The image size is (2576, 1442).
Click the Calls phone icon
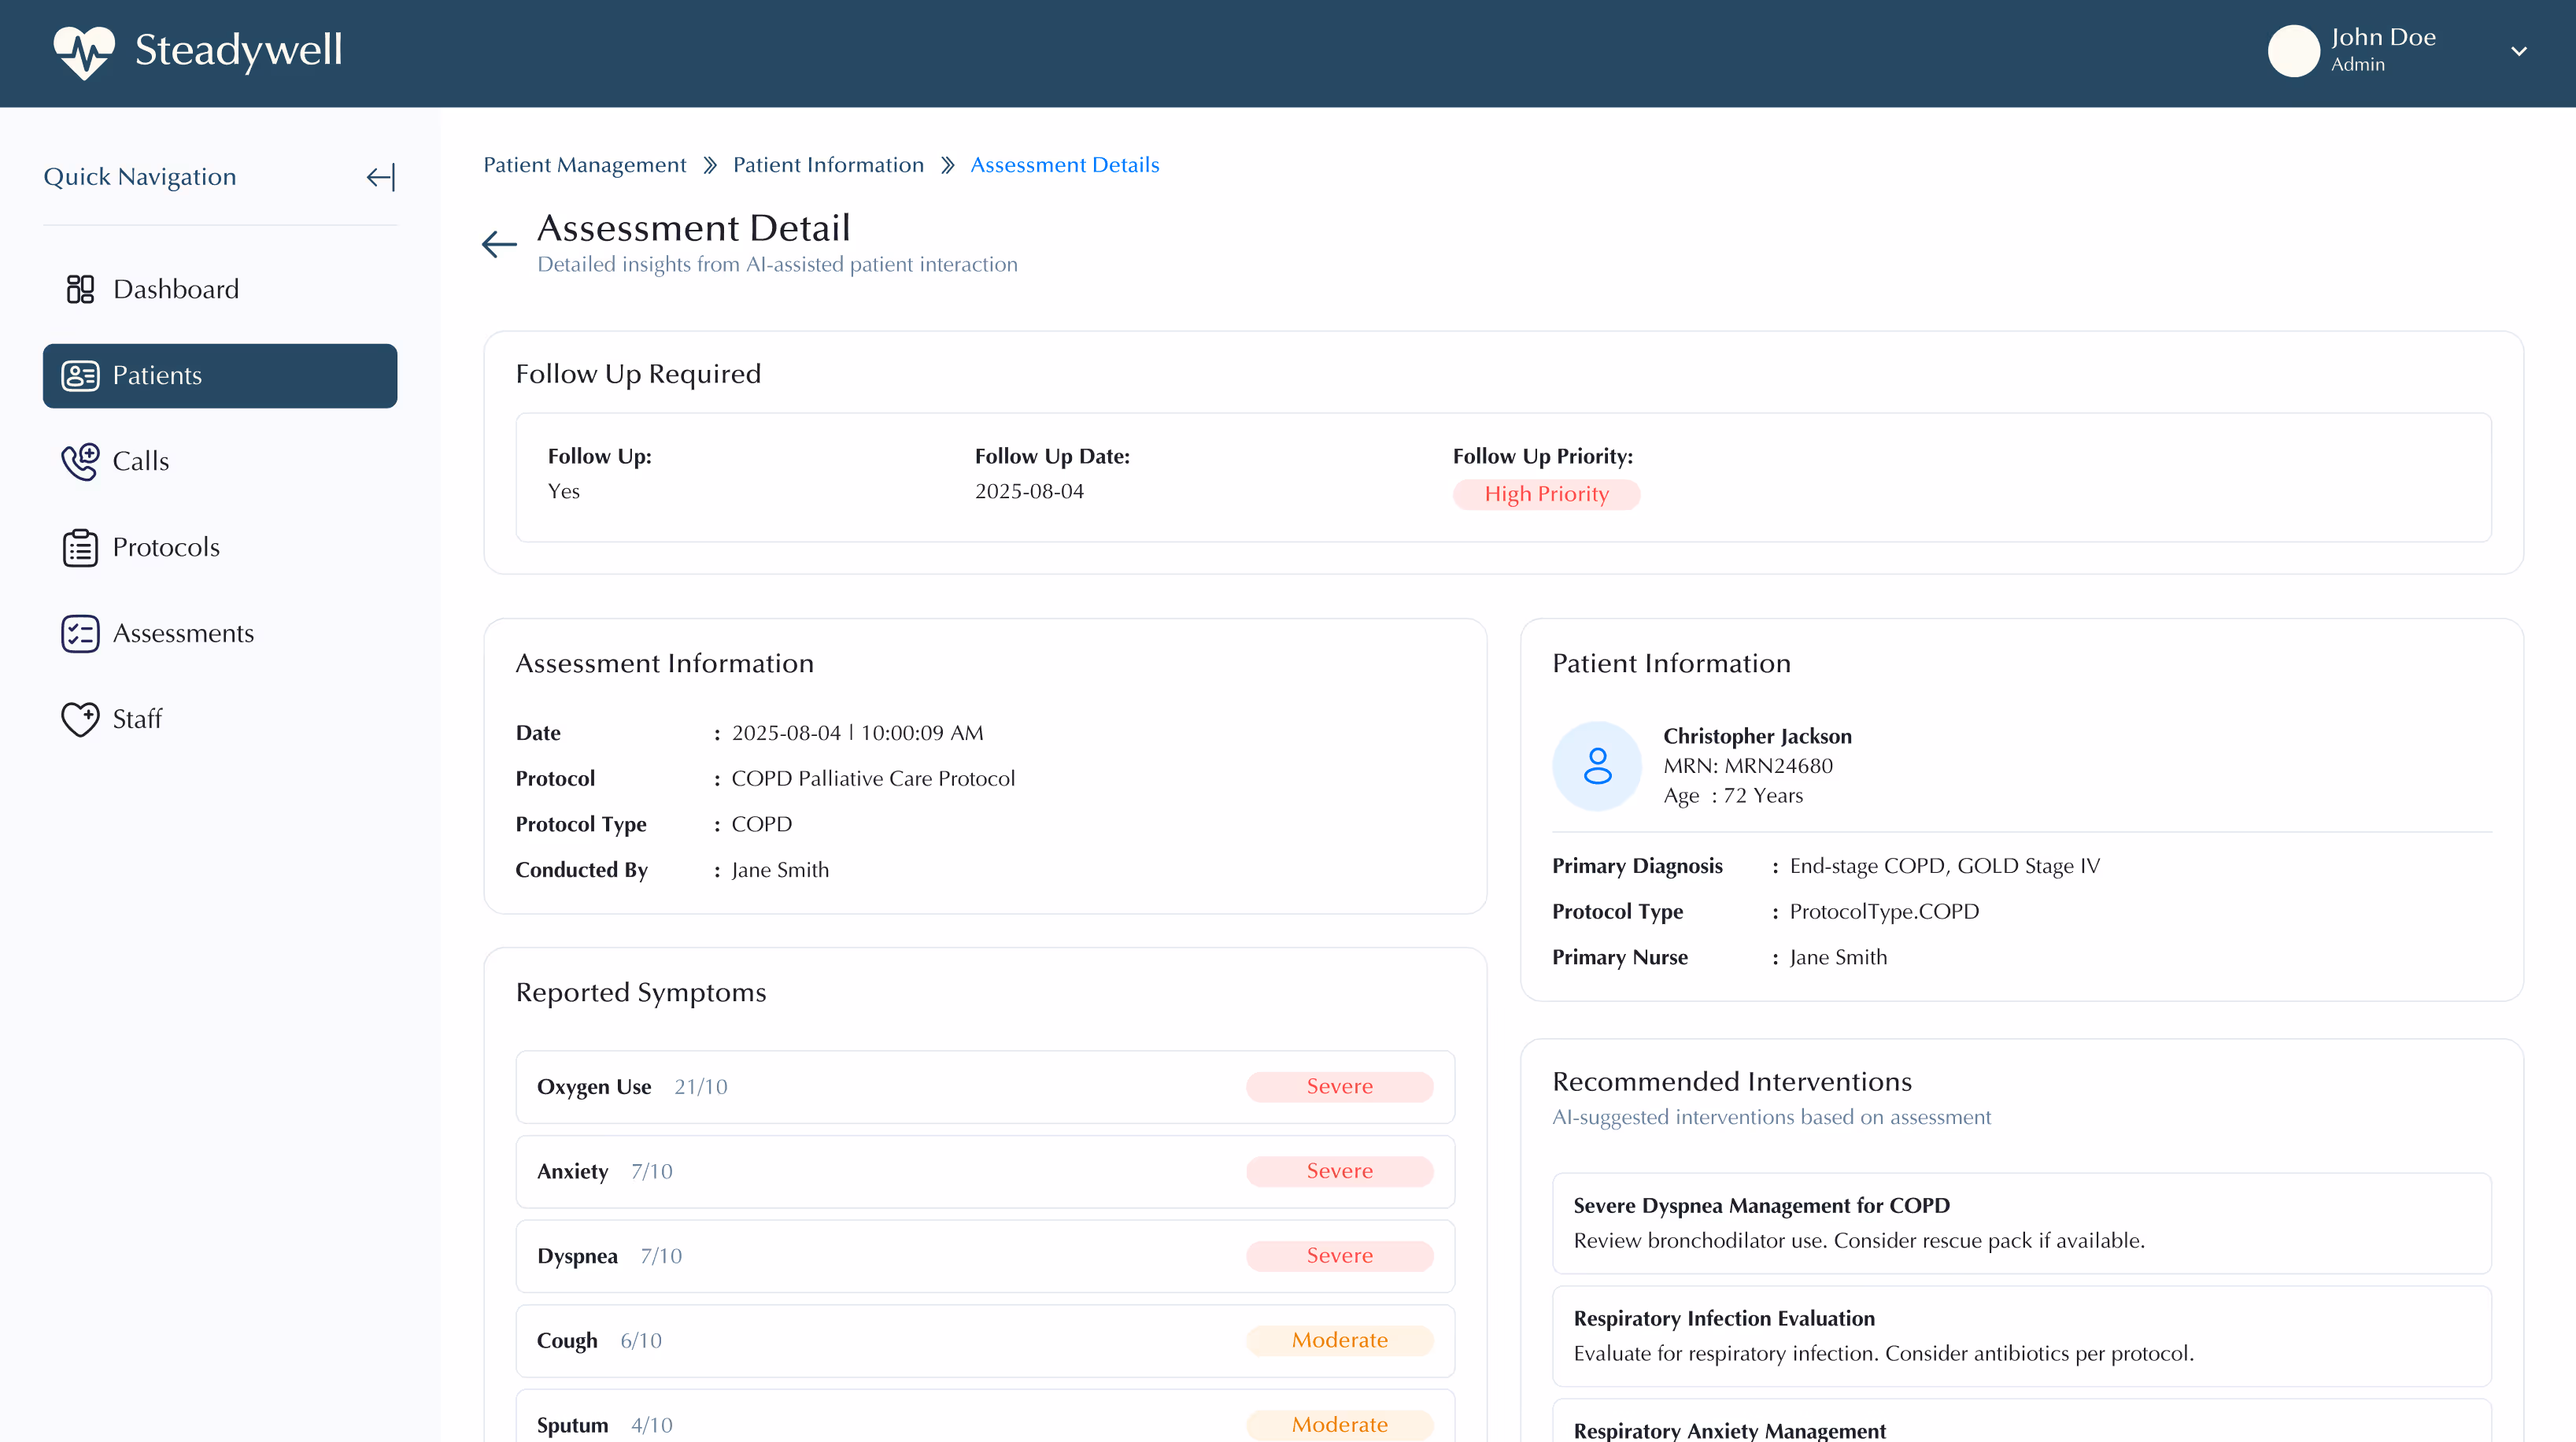click(80, 461)
